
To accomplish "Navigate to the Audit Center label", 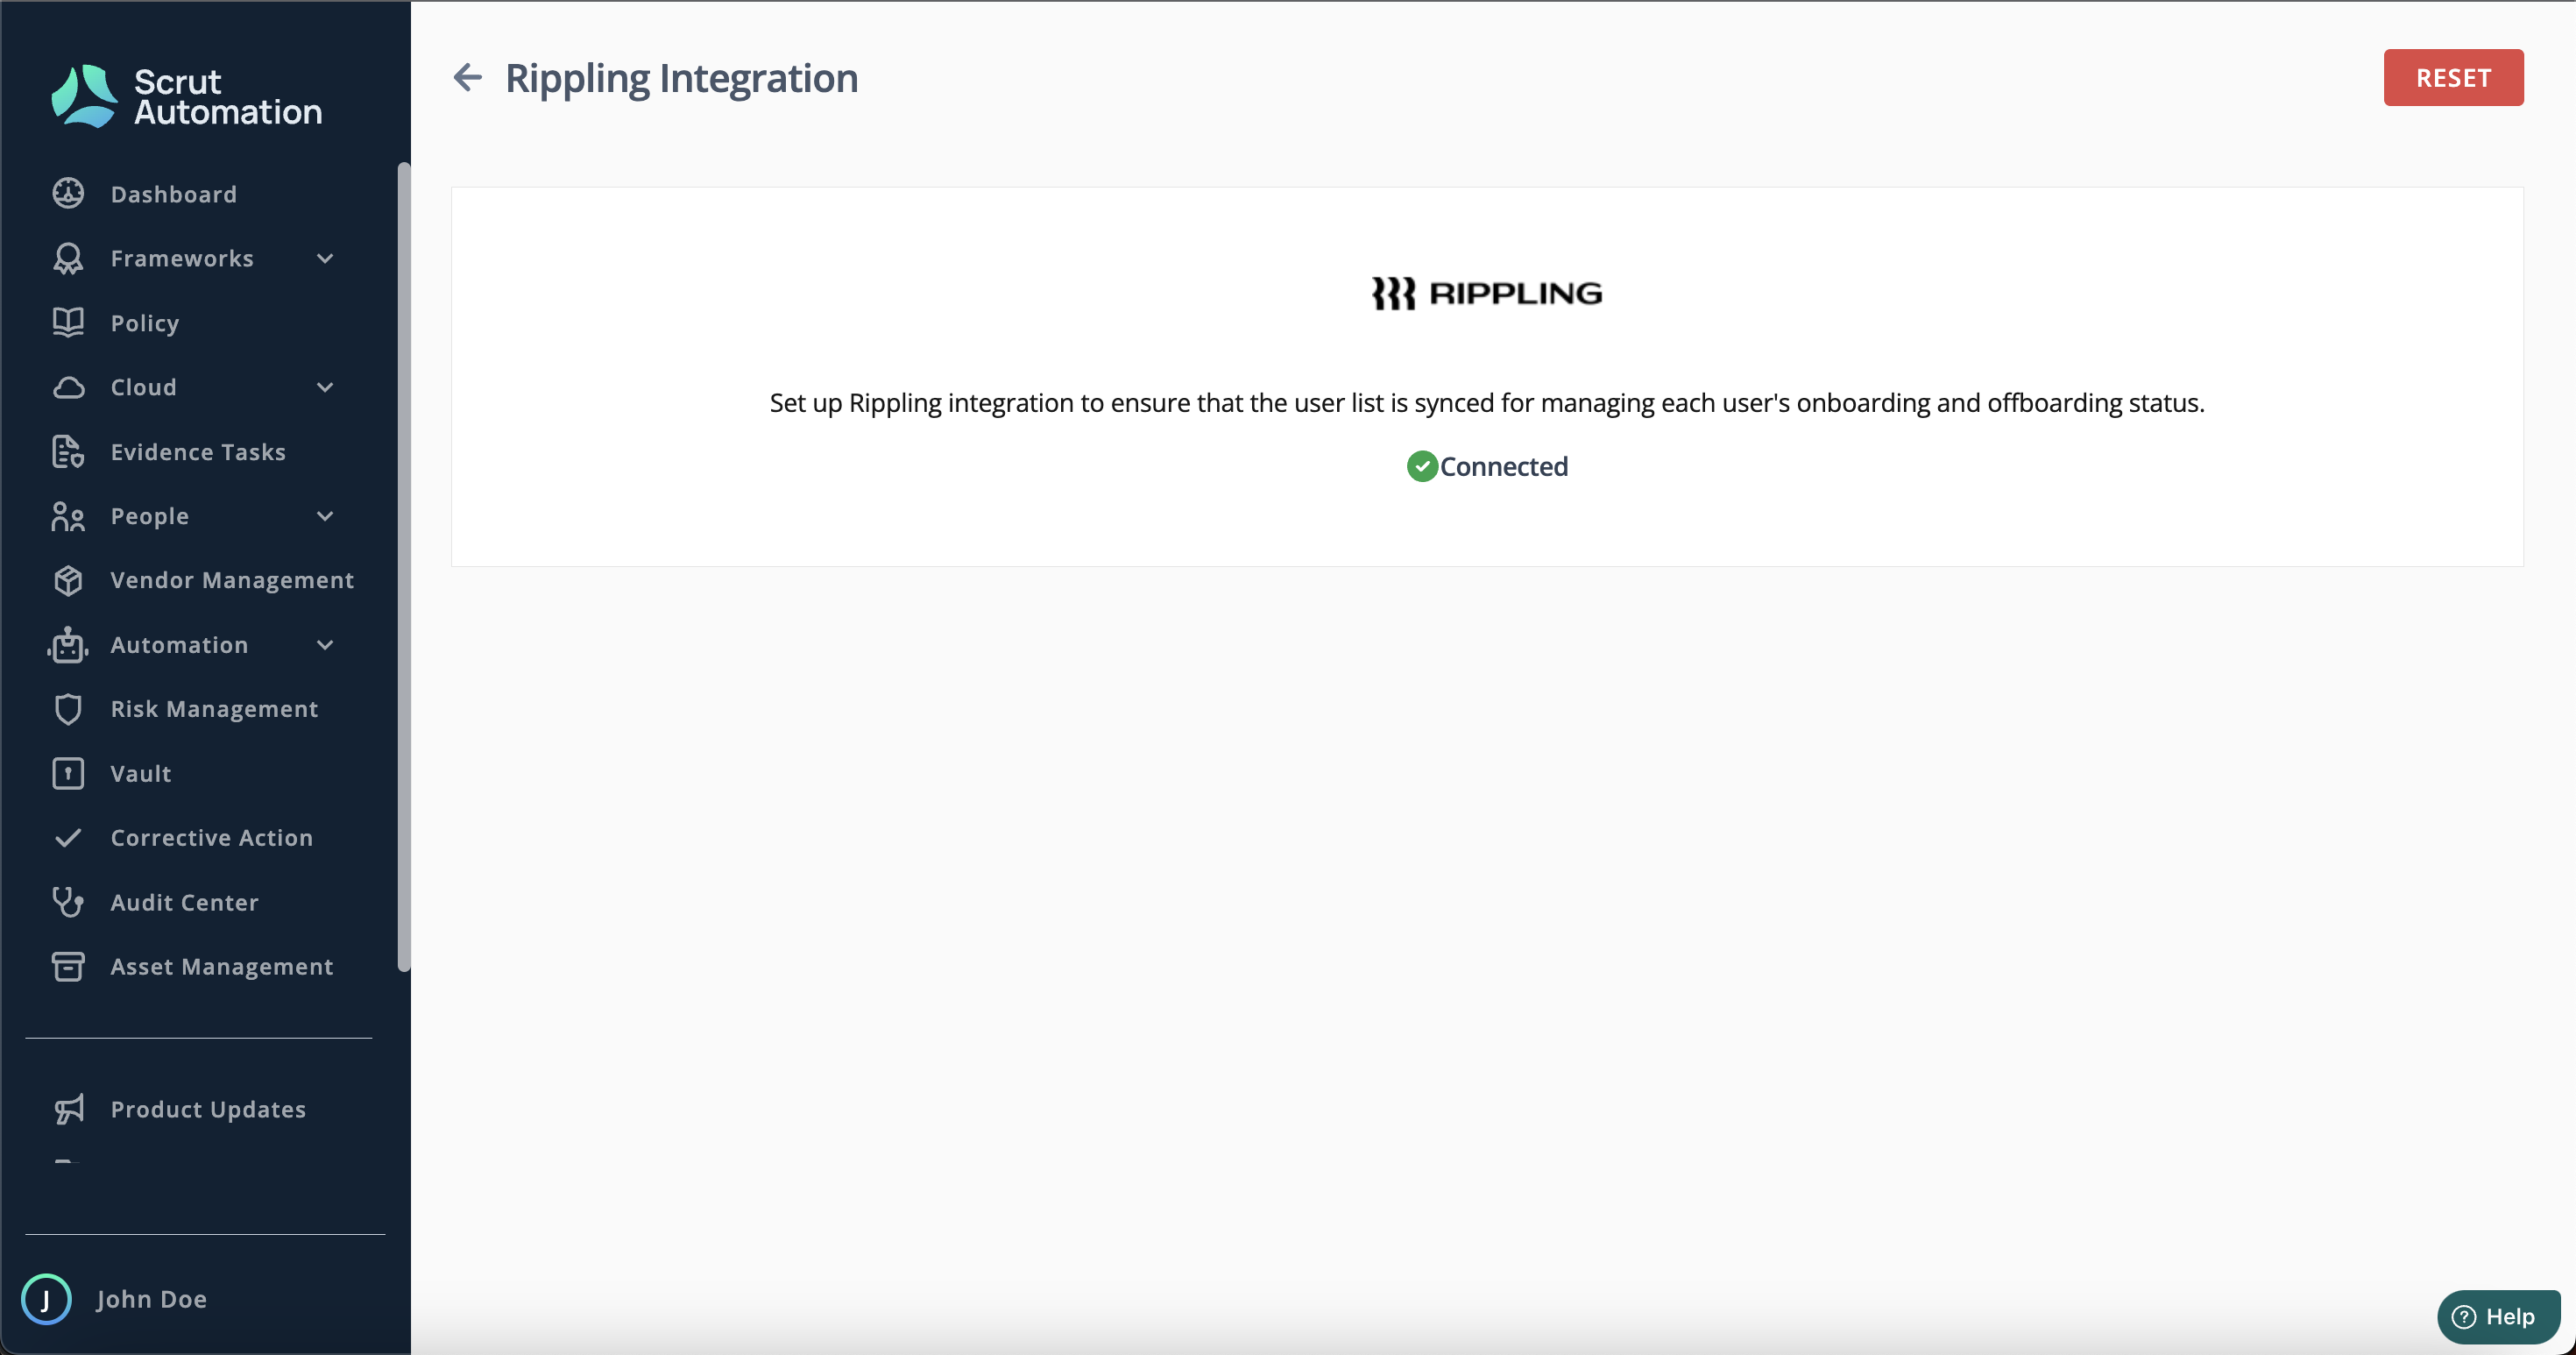I will 185,903.
